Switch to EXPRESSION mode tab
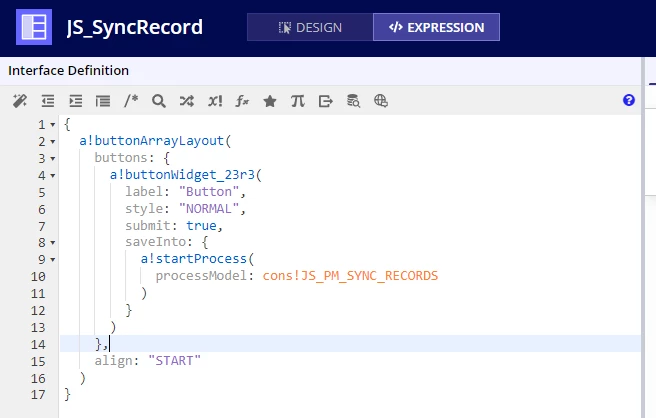Viewport: 656px width, 418px height. point(436,27)
